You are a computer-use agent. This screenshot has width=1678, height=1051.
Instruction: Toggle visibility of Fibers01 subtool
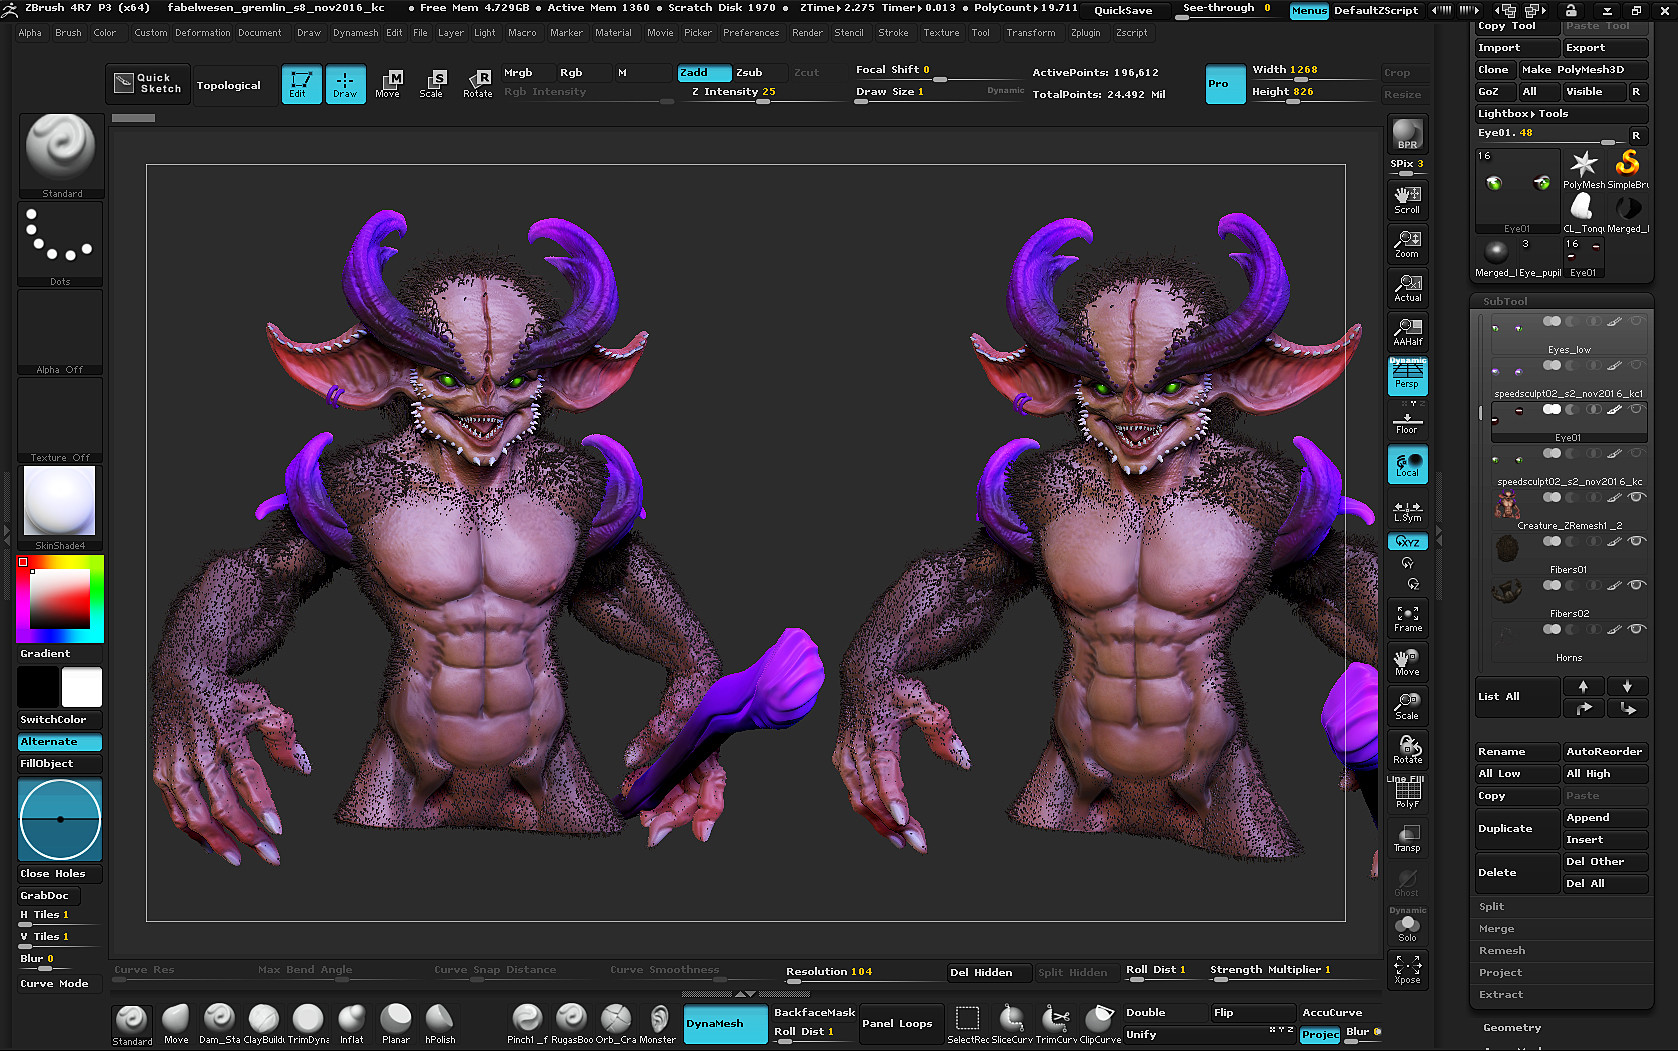(1636, 541)
